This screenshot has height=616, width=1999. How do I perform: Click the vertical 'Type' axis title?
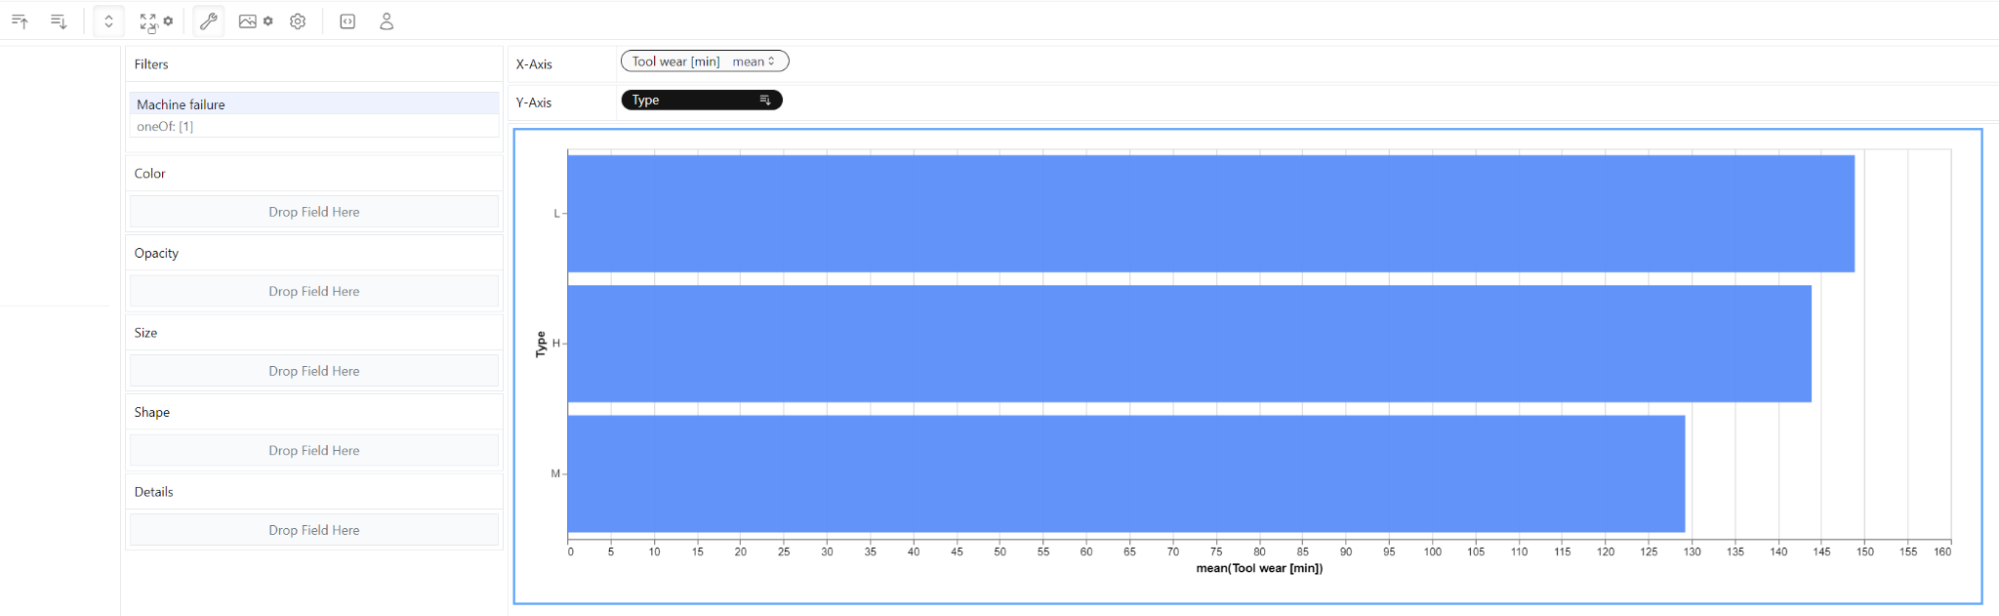point(541,344)
